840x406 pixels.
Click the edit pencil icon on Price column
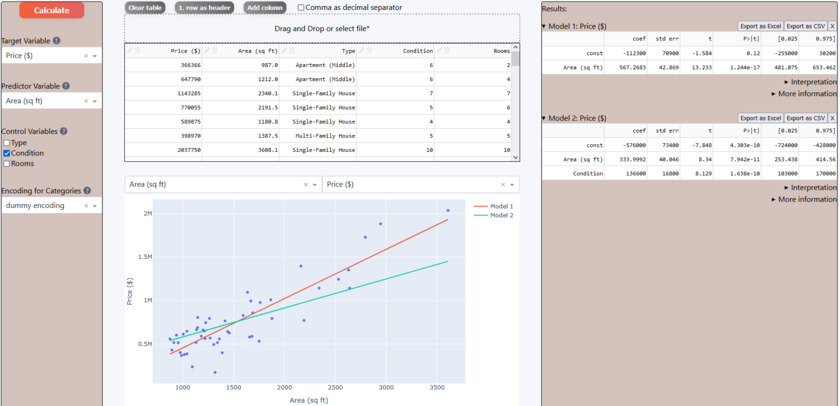coord(130,50)
